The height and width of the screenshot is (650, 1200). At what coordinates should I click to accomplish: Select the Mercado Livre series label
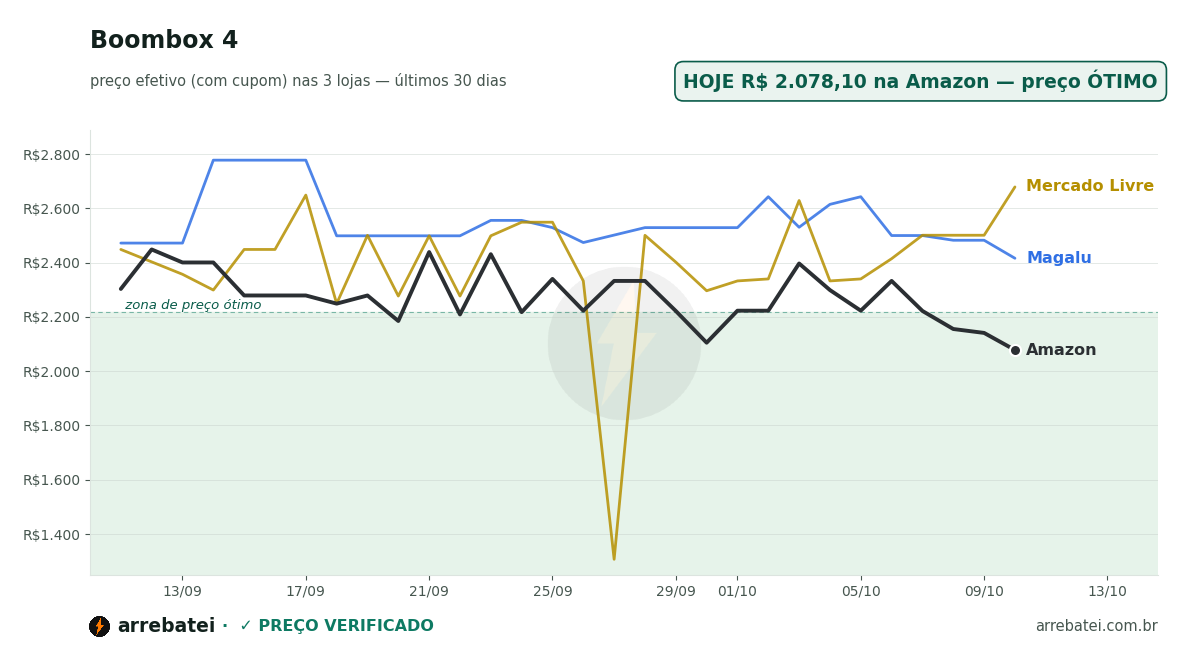(x=1090, y=186)
